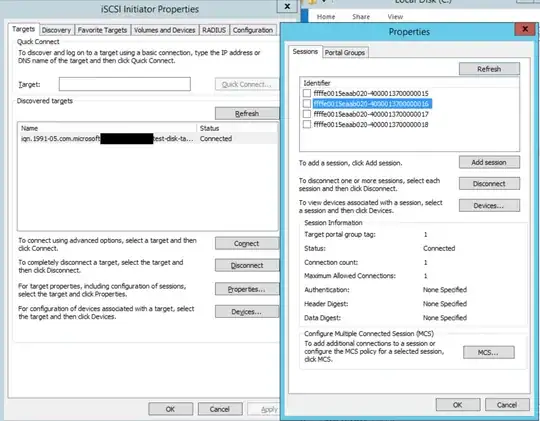Screen dimensions: 540x421
Task: Open the View menu in File Explorer
Action: tap(395, 17)
